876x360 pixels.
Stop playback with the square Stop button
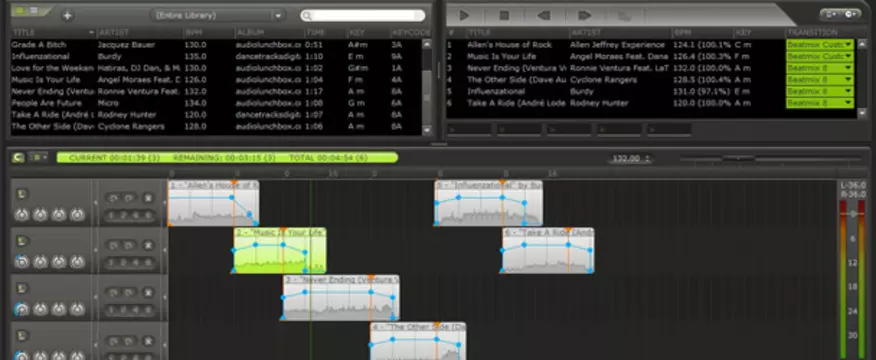[x=504, y=16]
